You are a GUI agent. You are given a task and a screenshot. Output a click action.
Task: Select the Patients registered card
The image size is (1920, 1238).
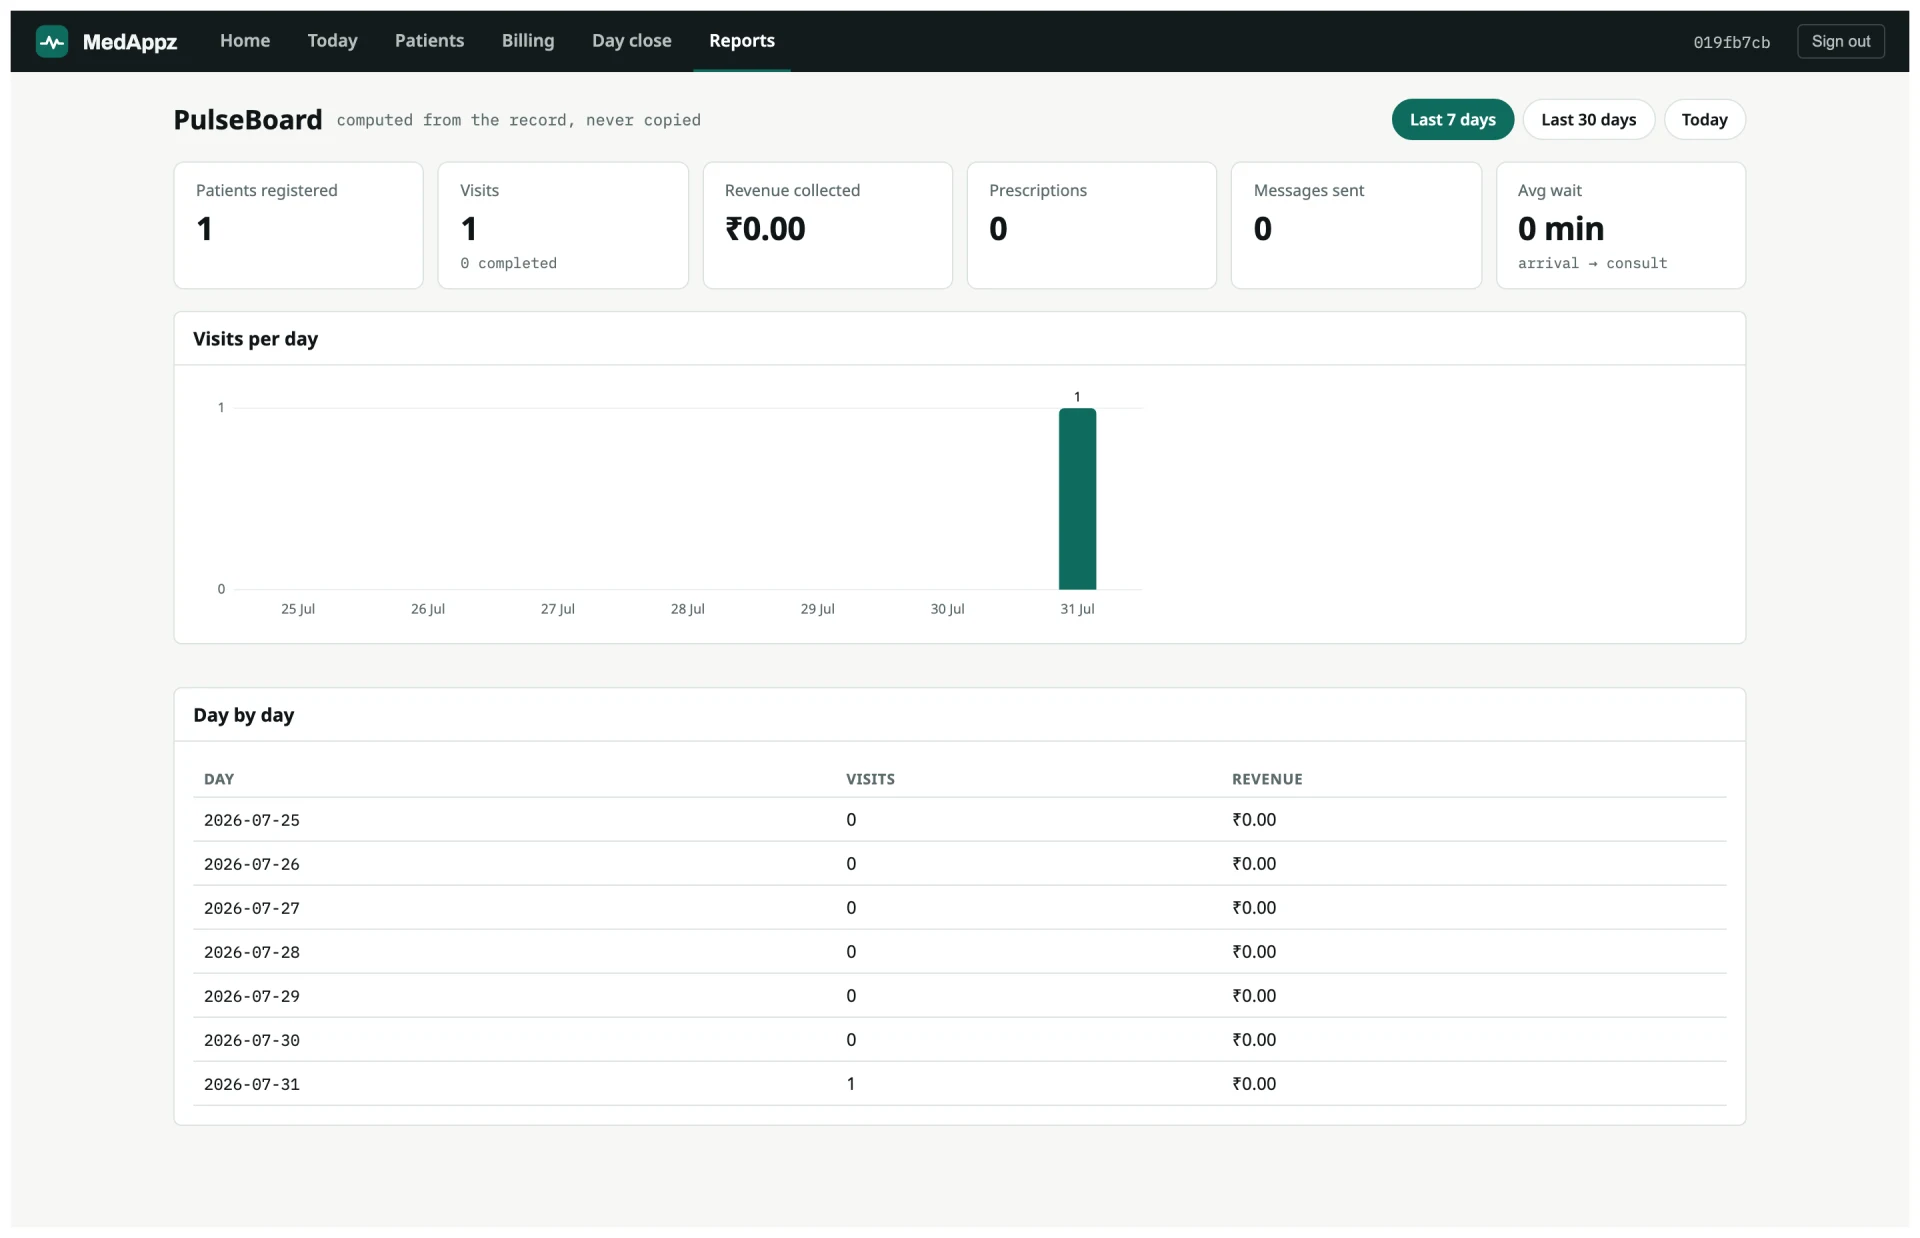click(298, 226)
